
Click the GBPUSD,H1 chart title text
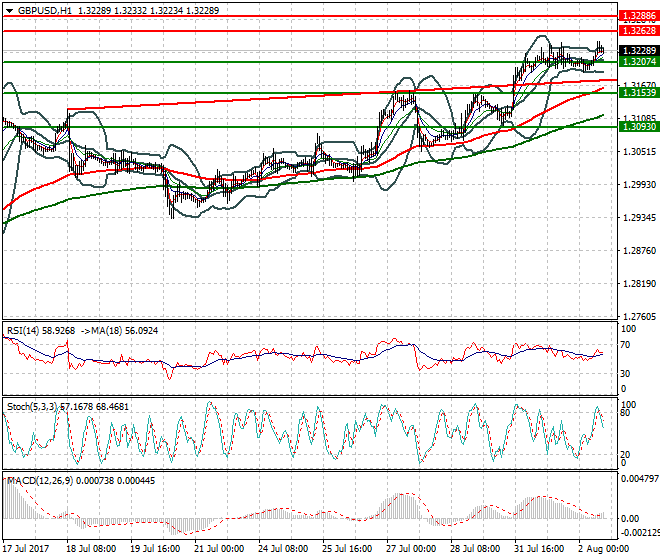click(45, 11)
